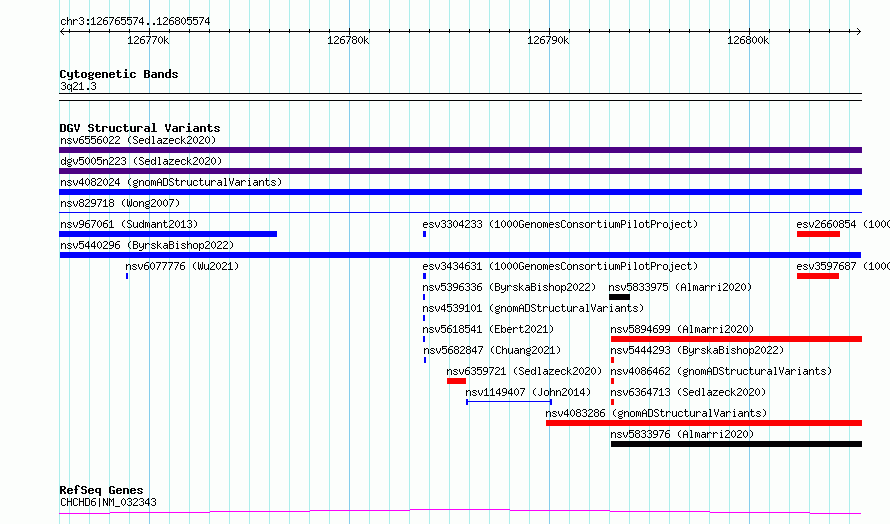890x524 pixels.
Task: Select esv3304233 1000GenomesConsortiumPilotProject label
Action: point(560,224)
